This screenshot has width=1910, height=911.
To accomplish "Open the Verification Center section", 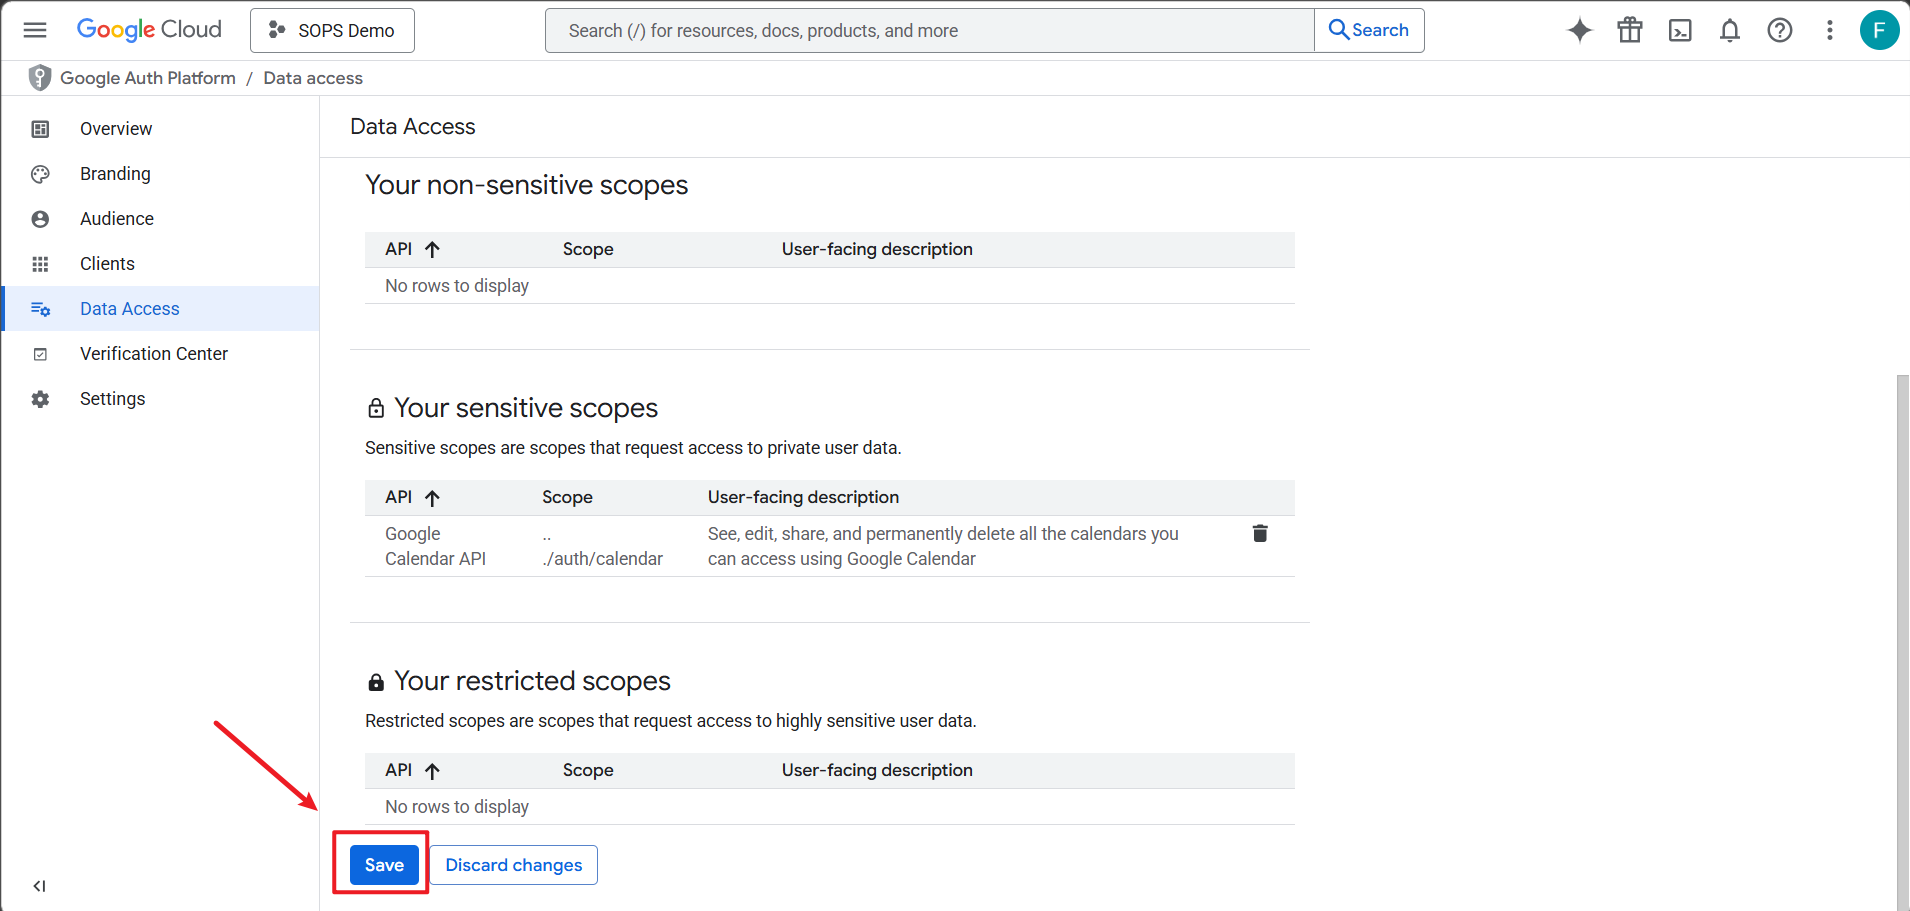I will [153, 354].
